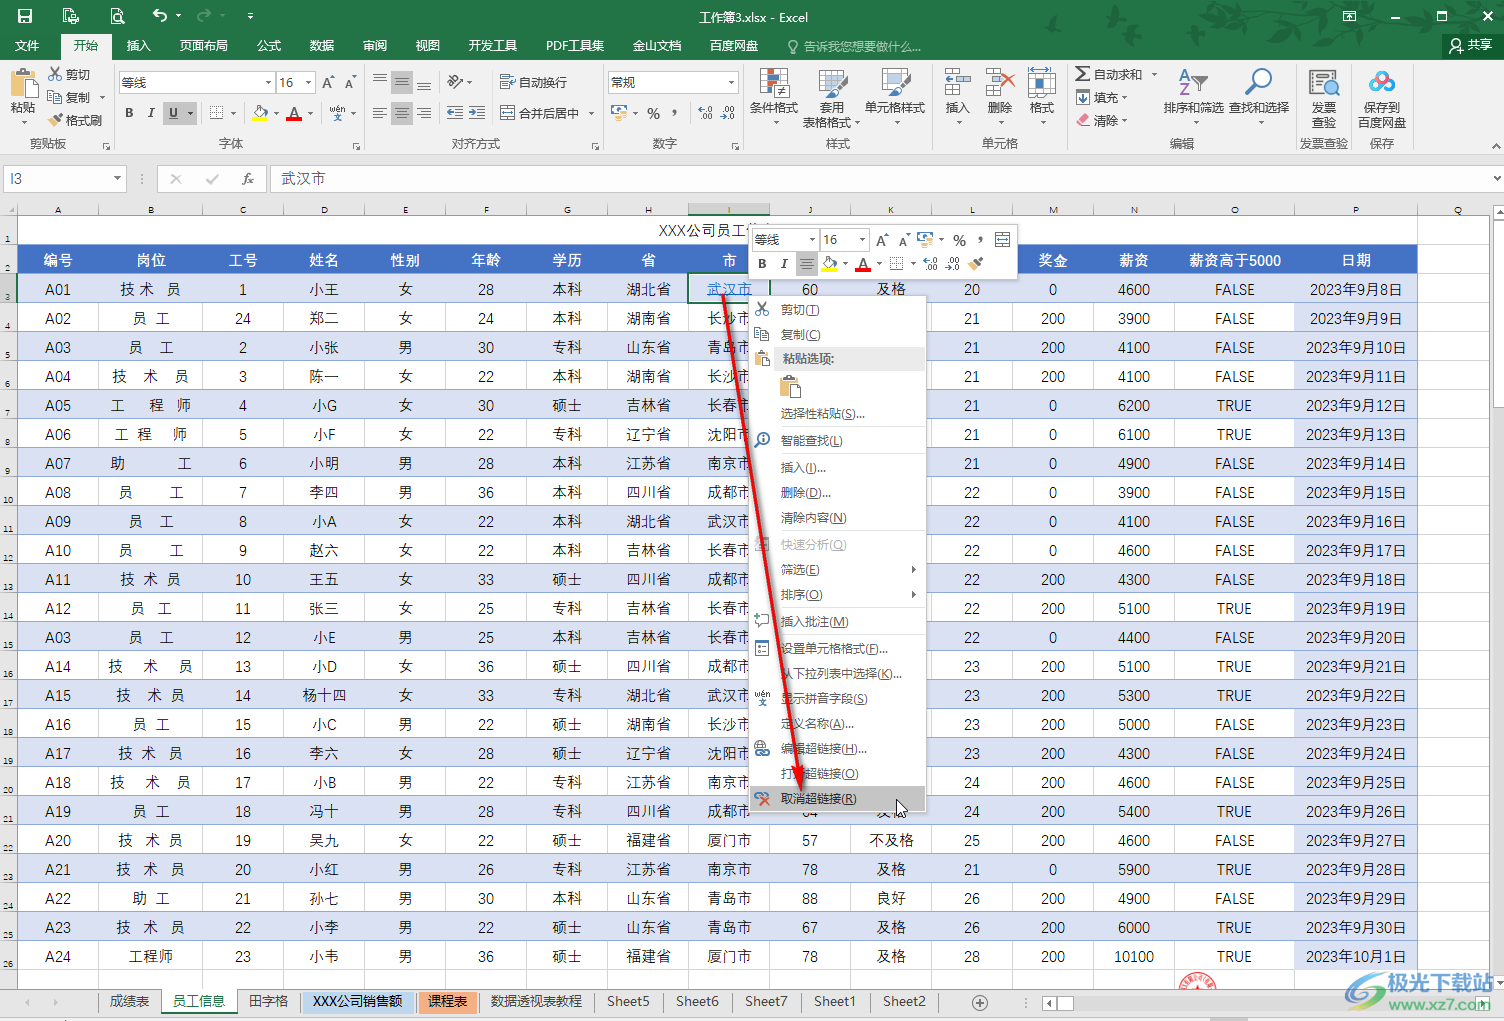The height and width of the screenshot is (1021, 1504).
Task: Click the 共享 (Share) button
Action: click(x=1471, y=46)
